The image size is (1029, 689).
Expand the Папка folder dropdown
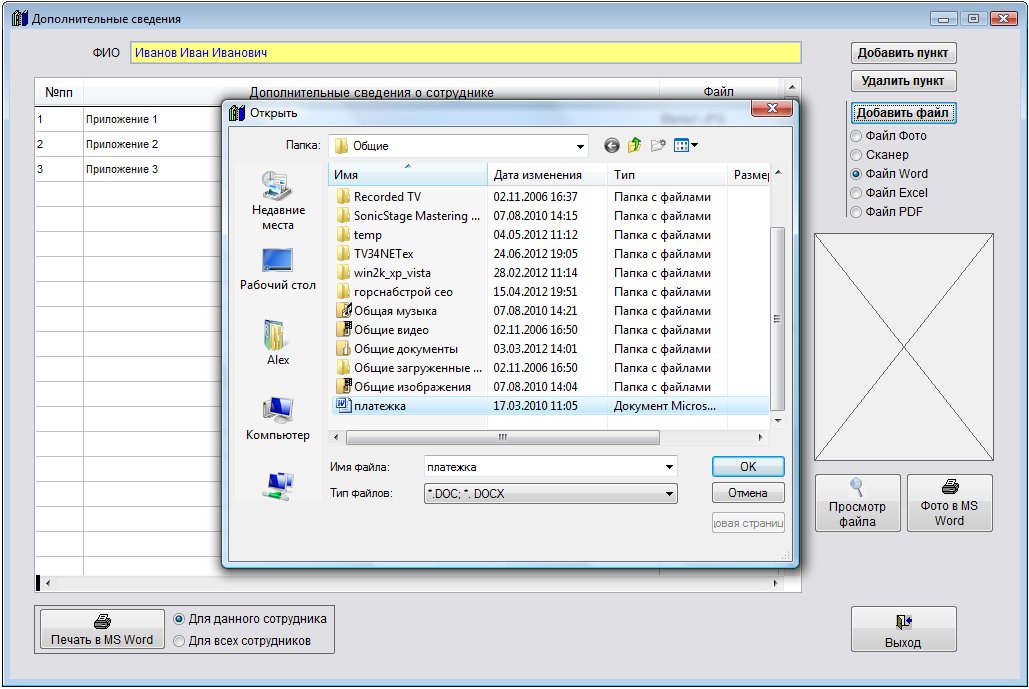point(580,146)
